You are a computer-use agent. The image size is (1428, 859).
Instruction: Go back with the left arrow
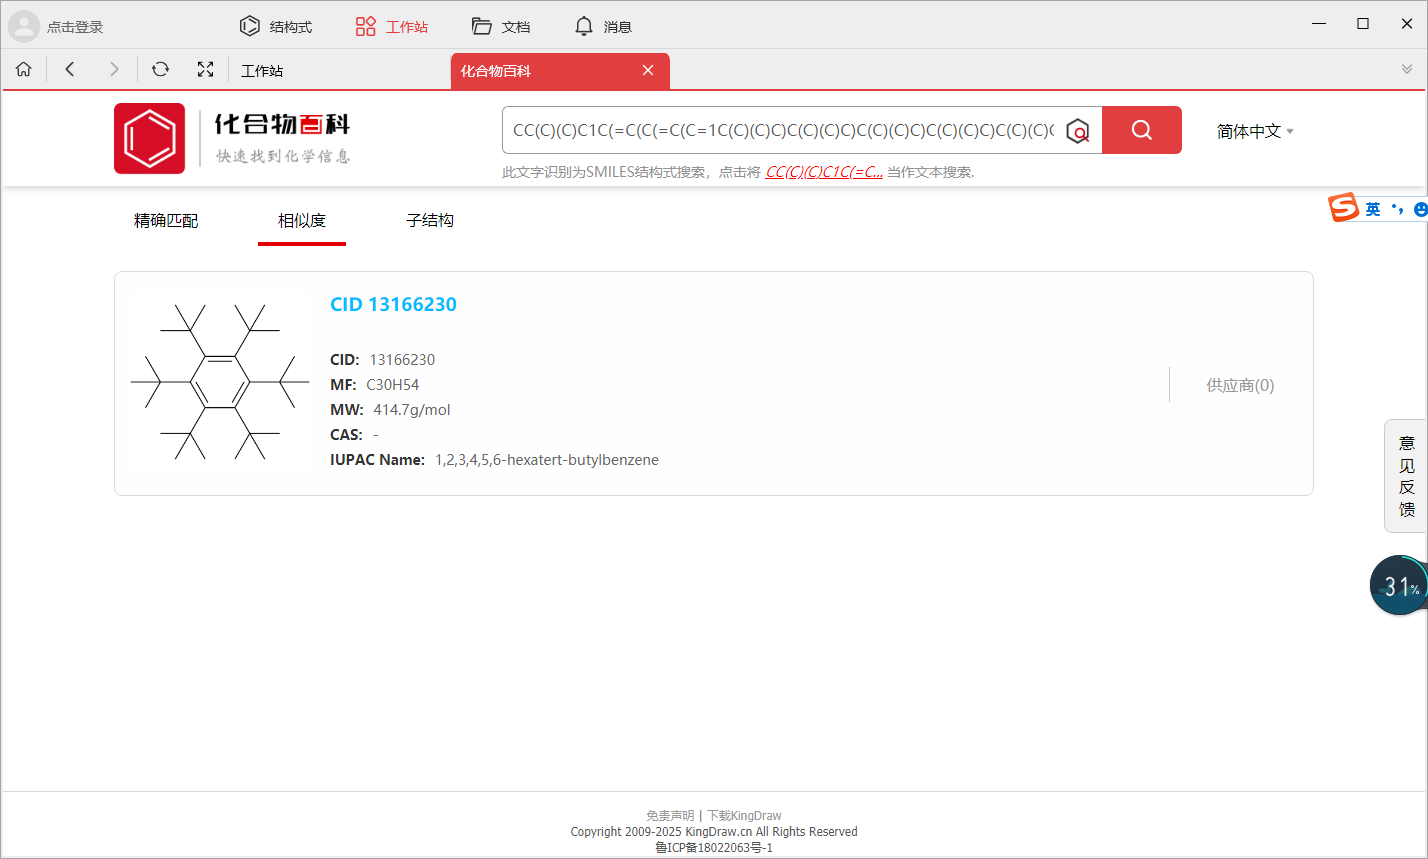[70, 69]
